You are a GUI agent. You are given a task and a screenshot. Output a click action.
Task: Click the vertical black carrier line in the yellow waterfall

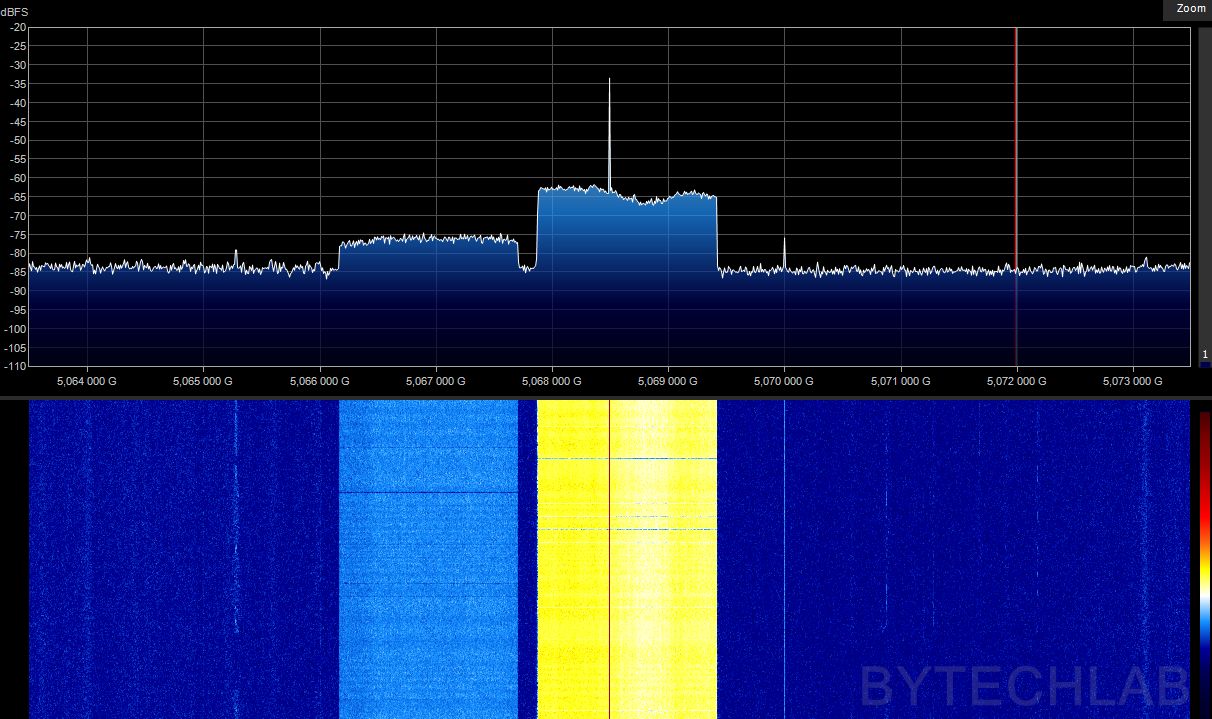click(x=609, y=559)
